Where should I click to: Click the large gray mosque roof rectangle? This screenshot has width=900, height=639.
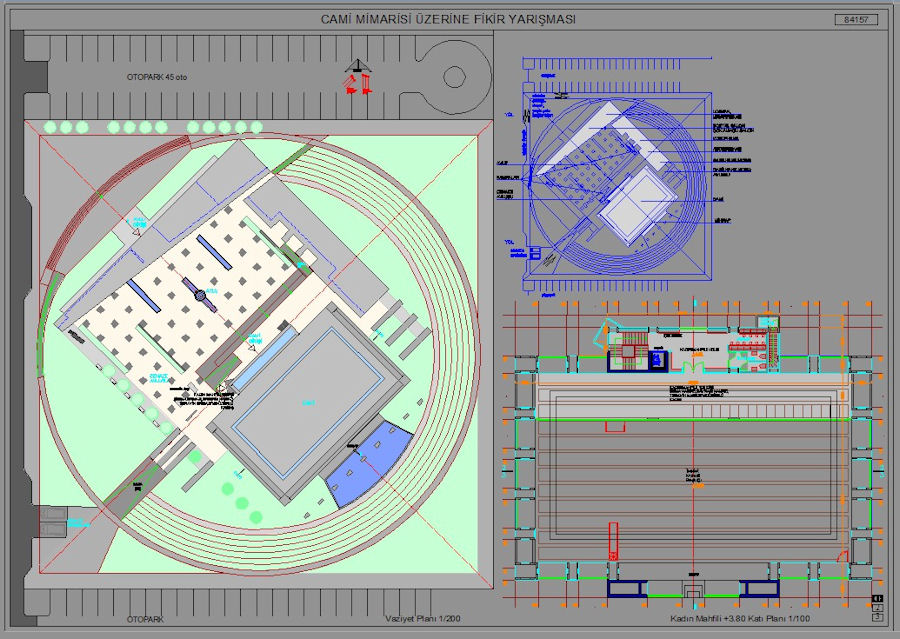click(308, 403)
